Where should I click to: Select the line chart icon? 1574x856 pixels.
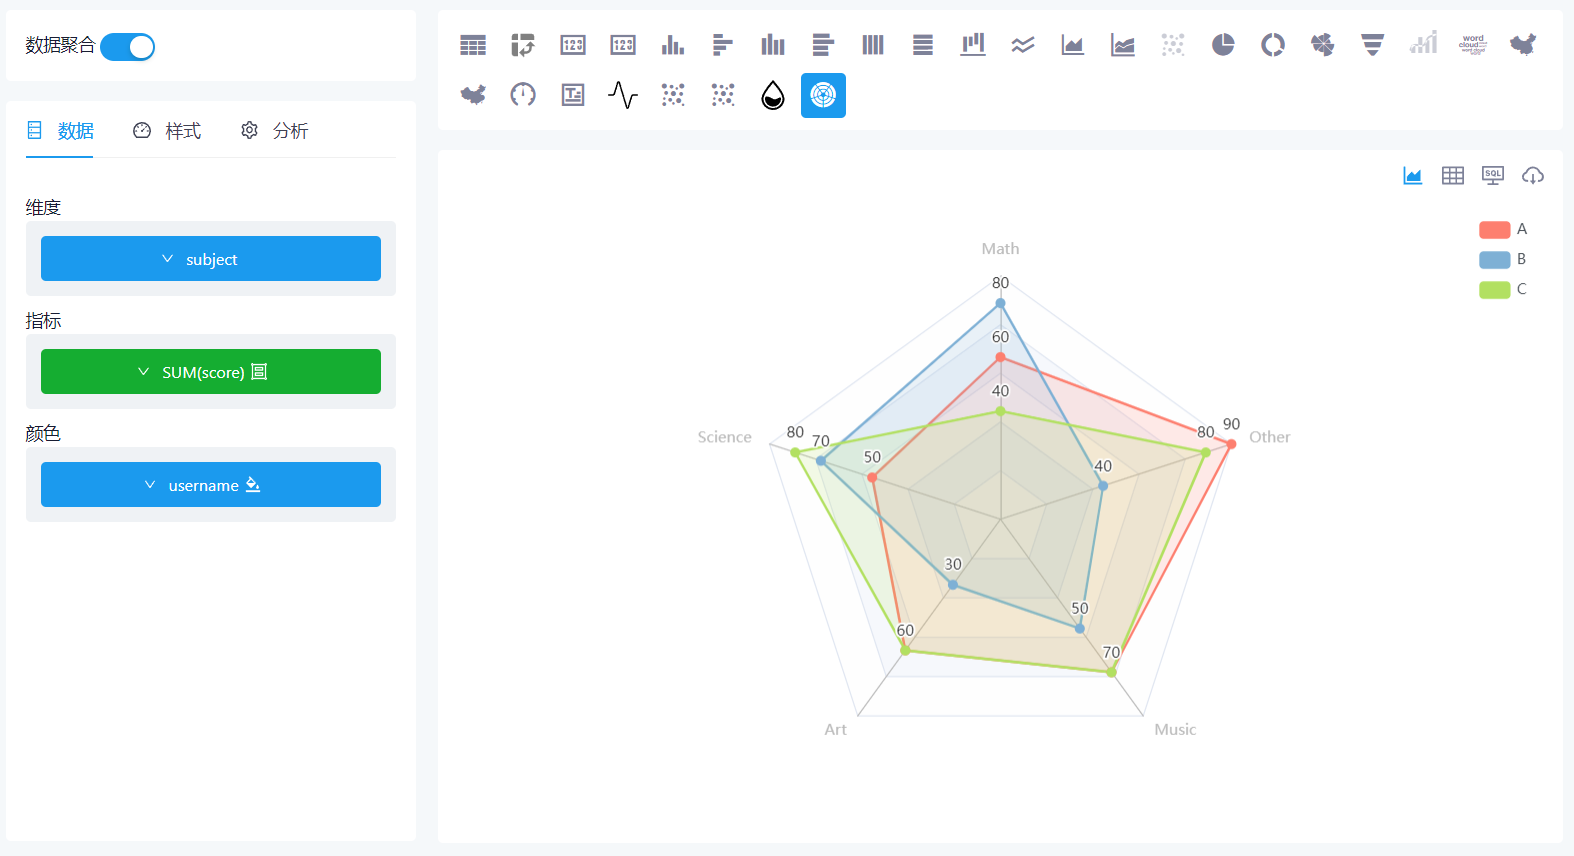pyautogui.click(x=1023, y=45)
